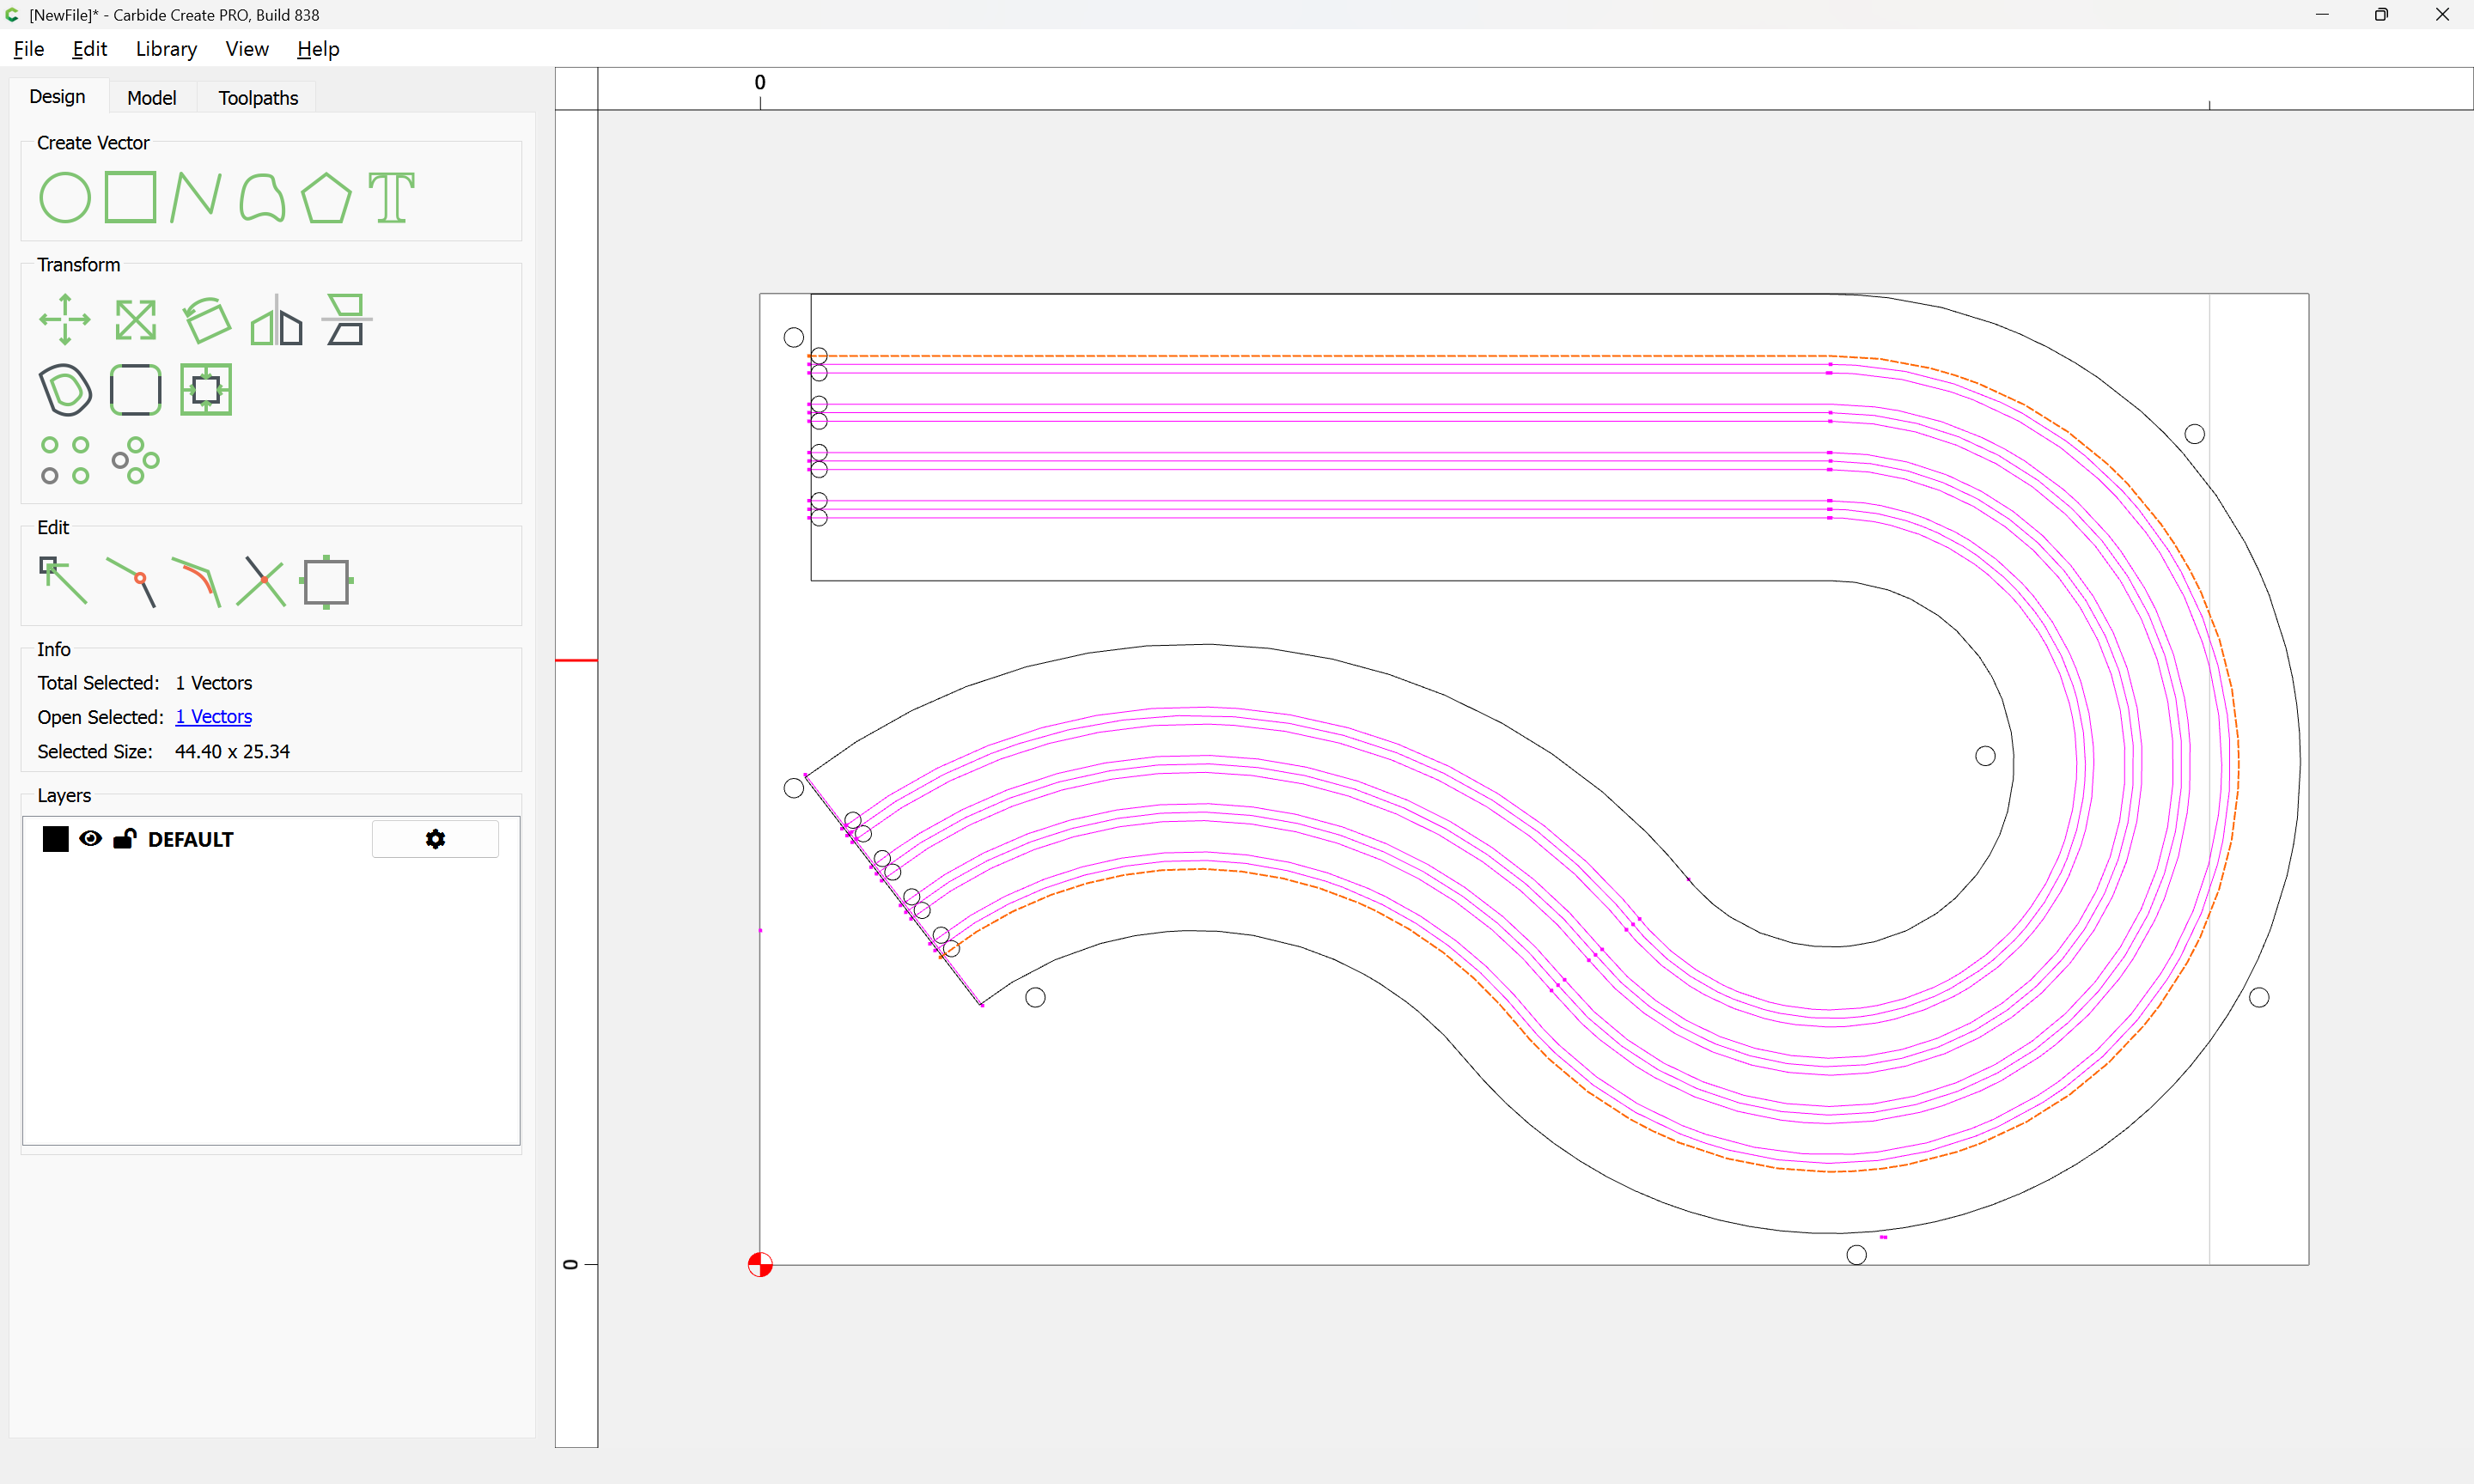Click the Create Polygon tool
Viewport: 2474px width, 1484px height.
pos(326,197)
